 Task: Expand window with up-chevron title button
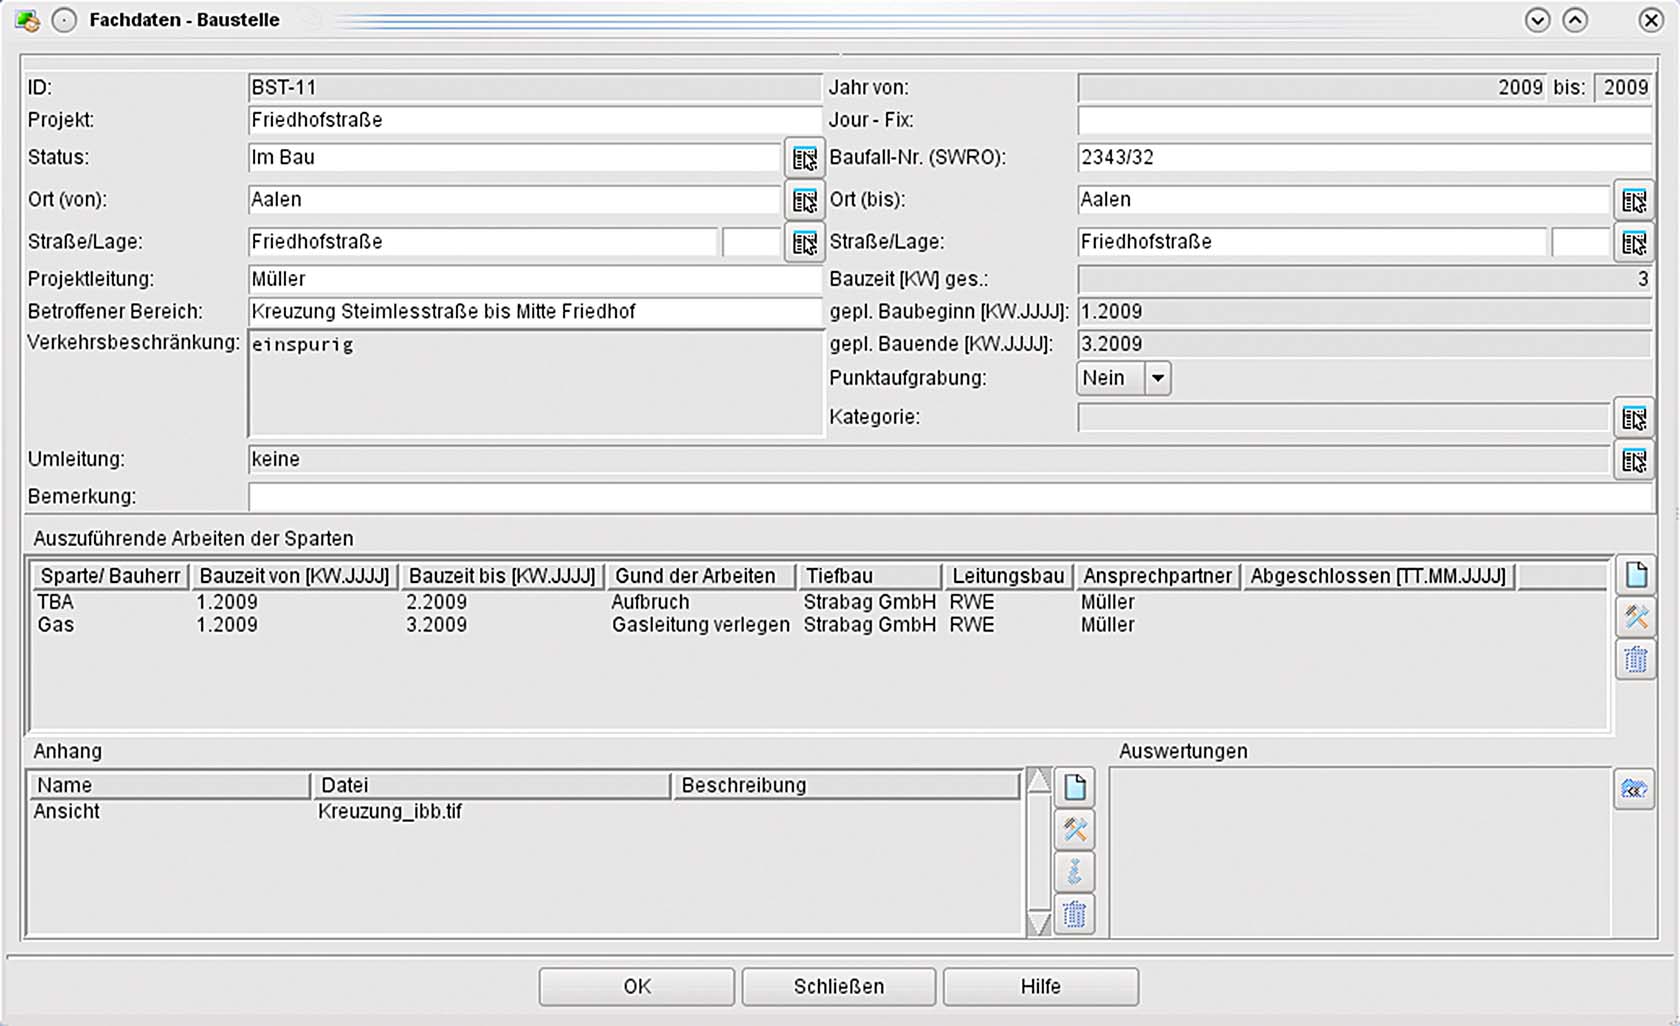coord(1575,20)
